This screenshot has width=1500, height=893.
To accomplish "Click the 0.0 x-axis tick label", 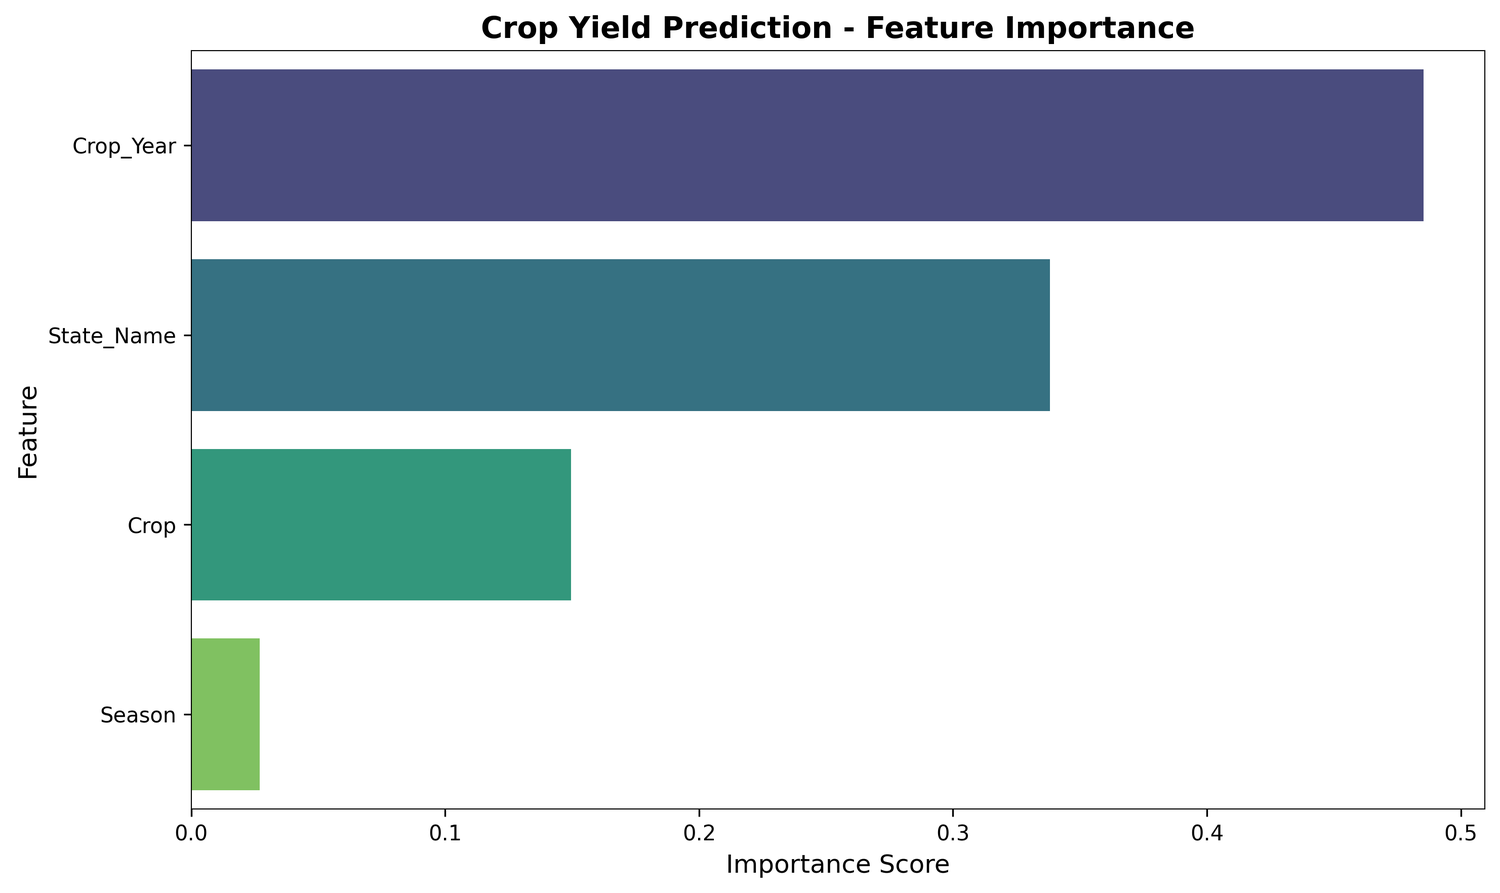I will [191, 832].
